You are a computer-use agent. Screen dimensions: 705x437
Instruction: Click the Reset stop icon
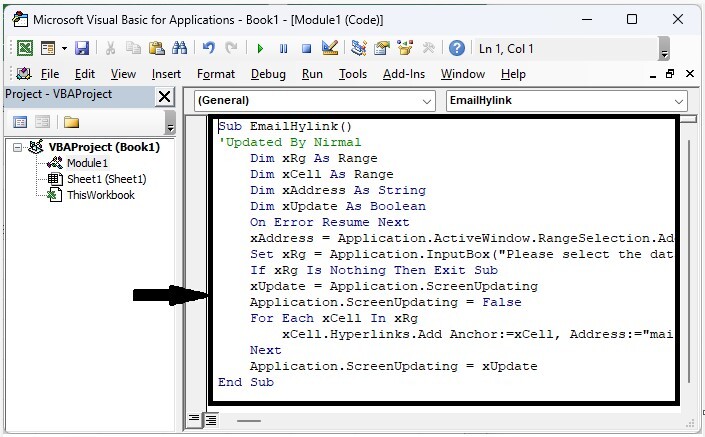coord(307,48)
